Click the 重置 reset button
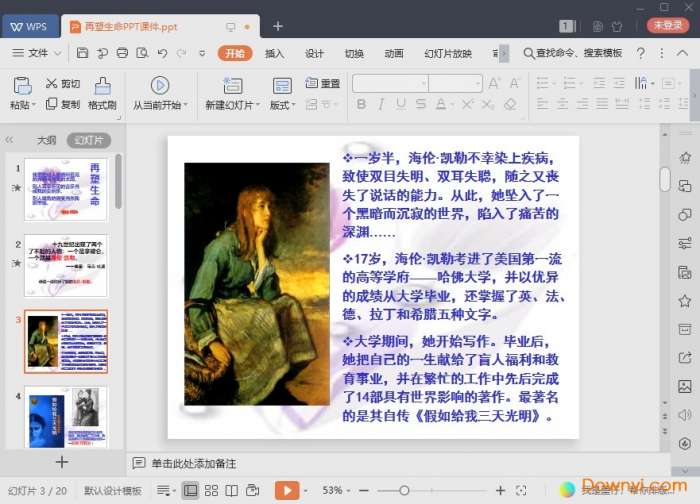Image resolution: width=700 pixels, height=504 pixels. pos(323,83)
